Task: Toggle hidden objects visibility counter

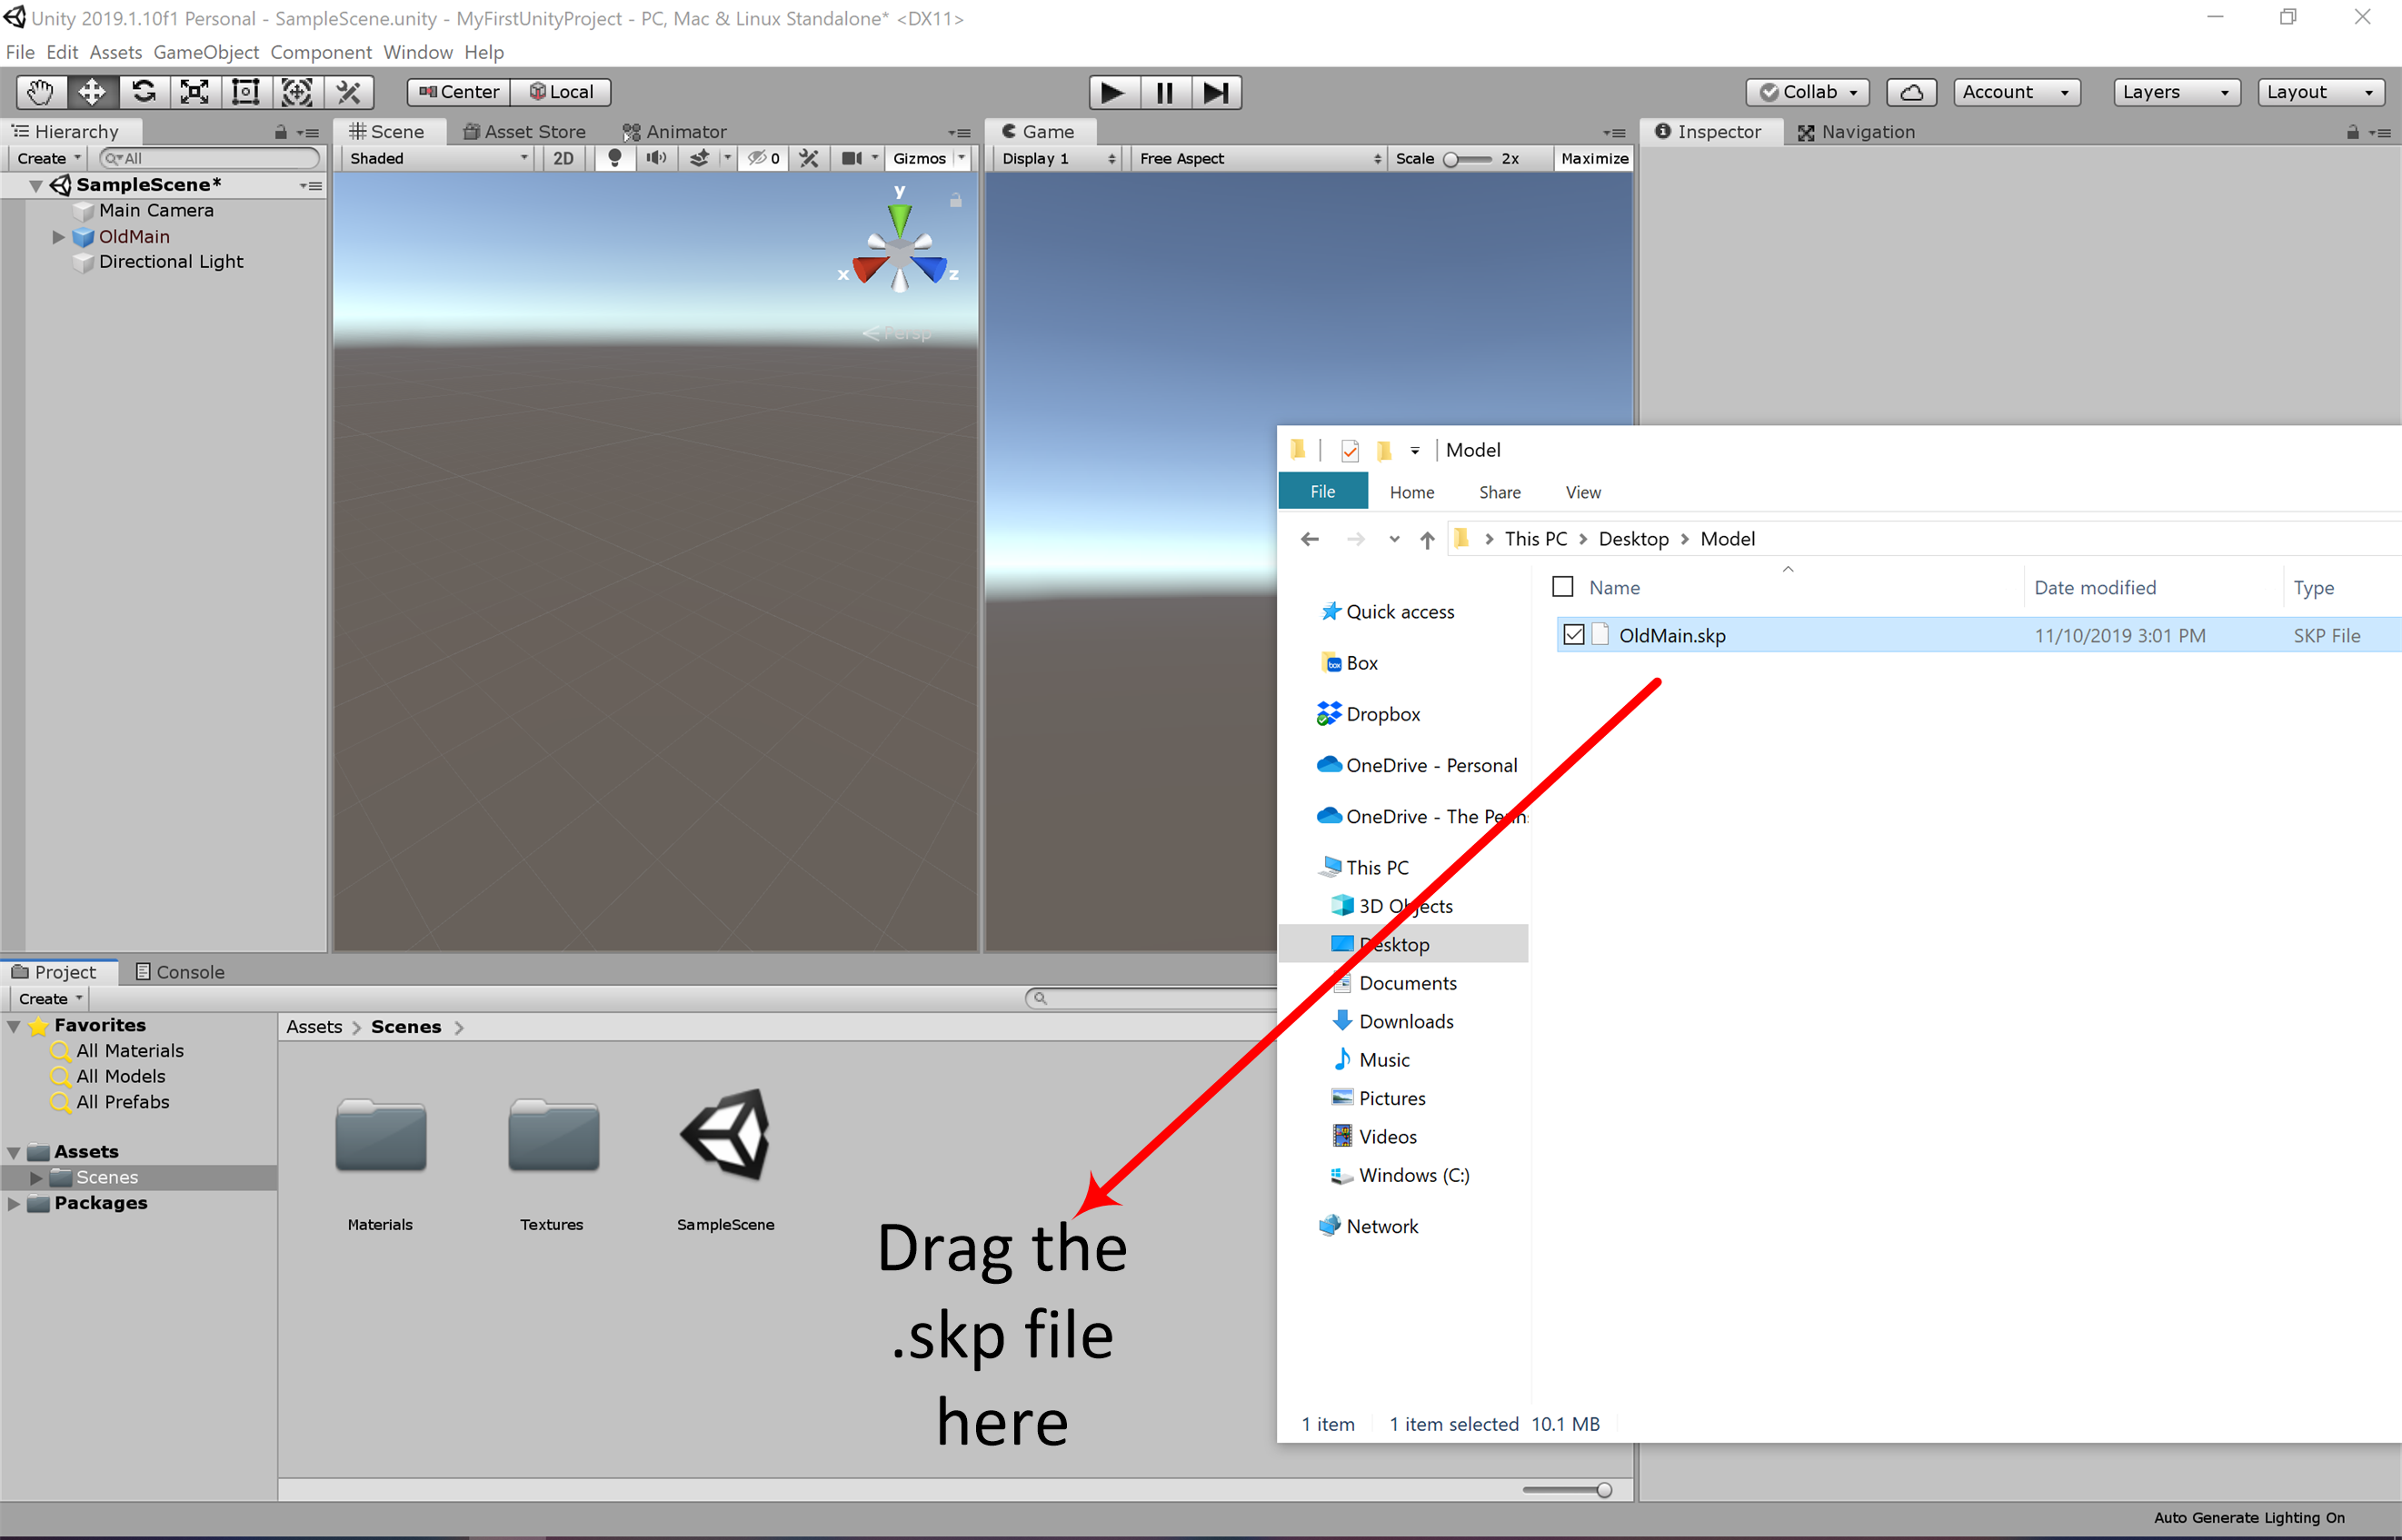Action: pos(764,158)
